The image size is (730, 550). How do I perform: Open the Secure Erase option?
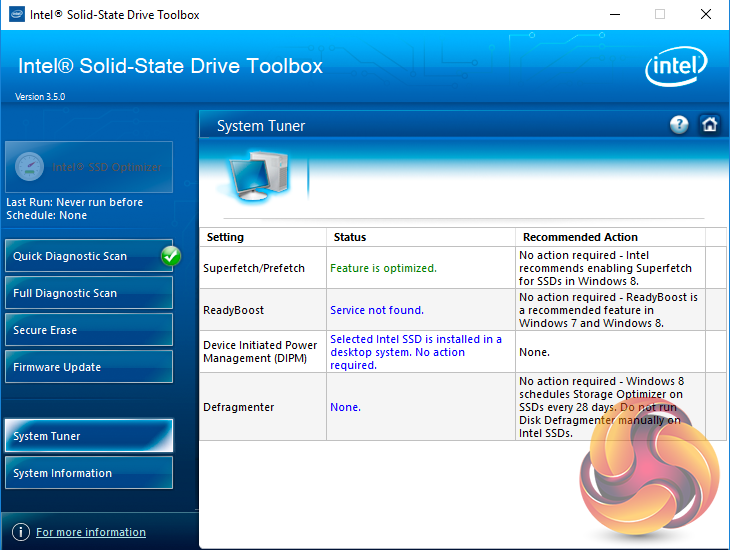(88, 330)
